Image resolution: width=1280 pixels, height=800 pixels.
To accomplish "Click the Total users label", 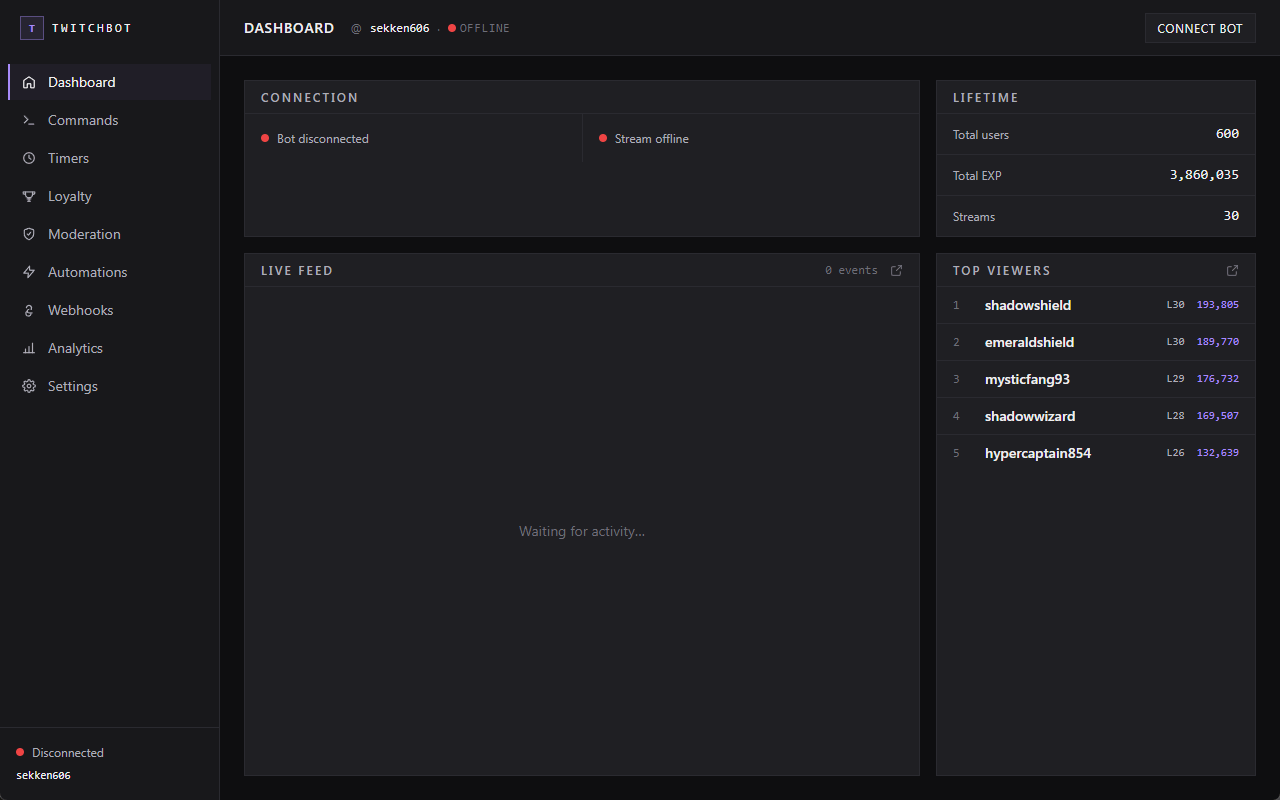I will [x=981, y=135].
